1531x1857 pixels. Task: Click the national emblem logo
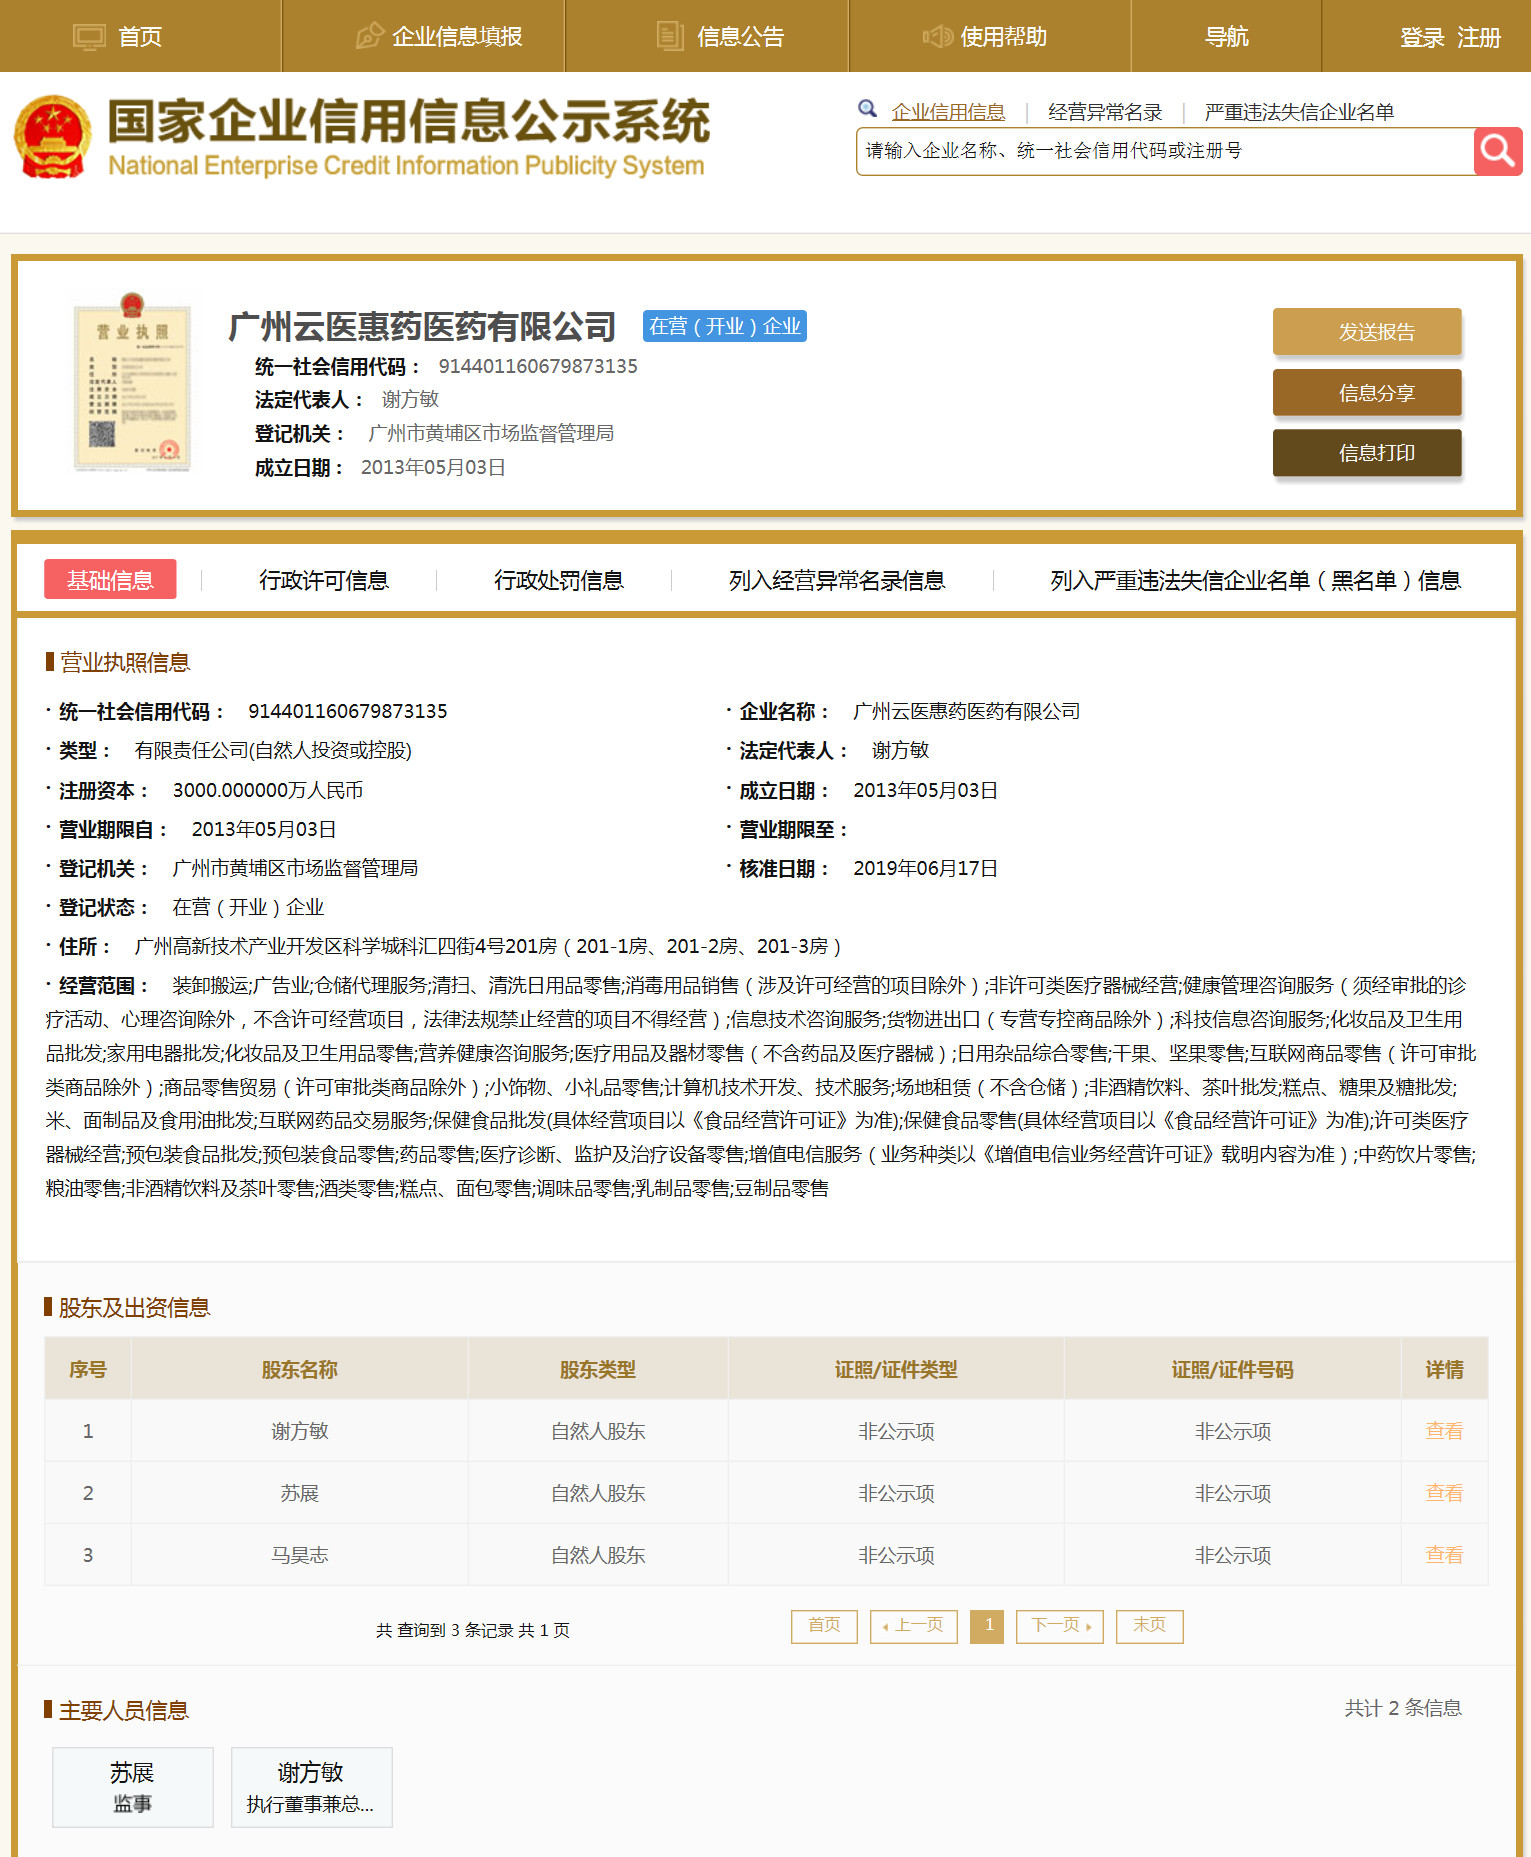pos(53,137)
